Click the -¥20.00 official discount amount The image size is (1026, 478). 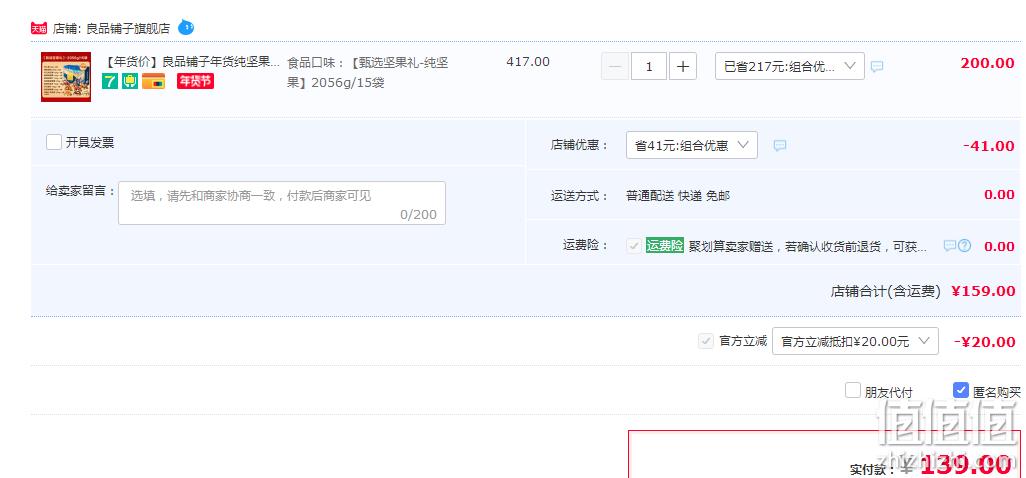984,341
